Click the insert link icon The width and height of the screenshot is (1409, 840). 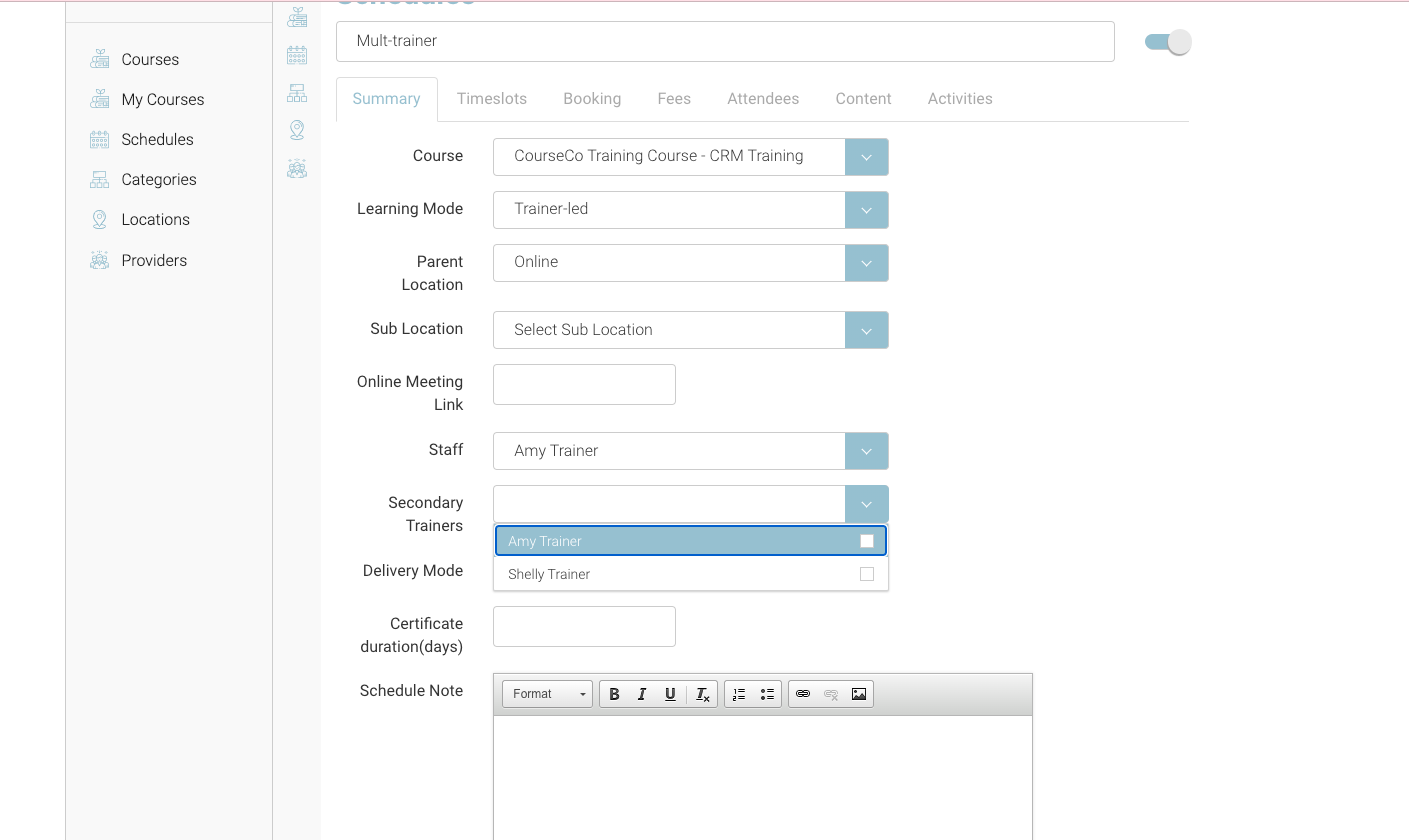click(803, 694)
